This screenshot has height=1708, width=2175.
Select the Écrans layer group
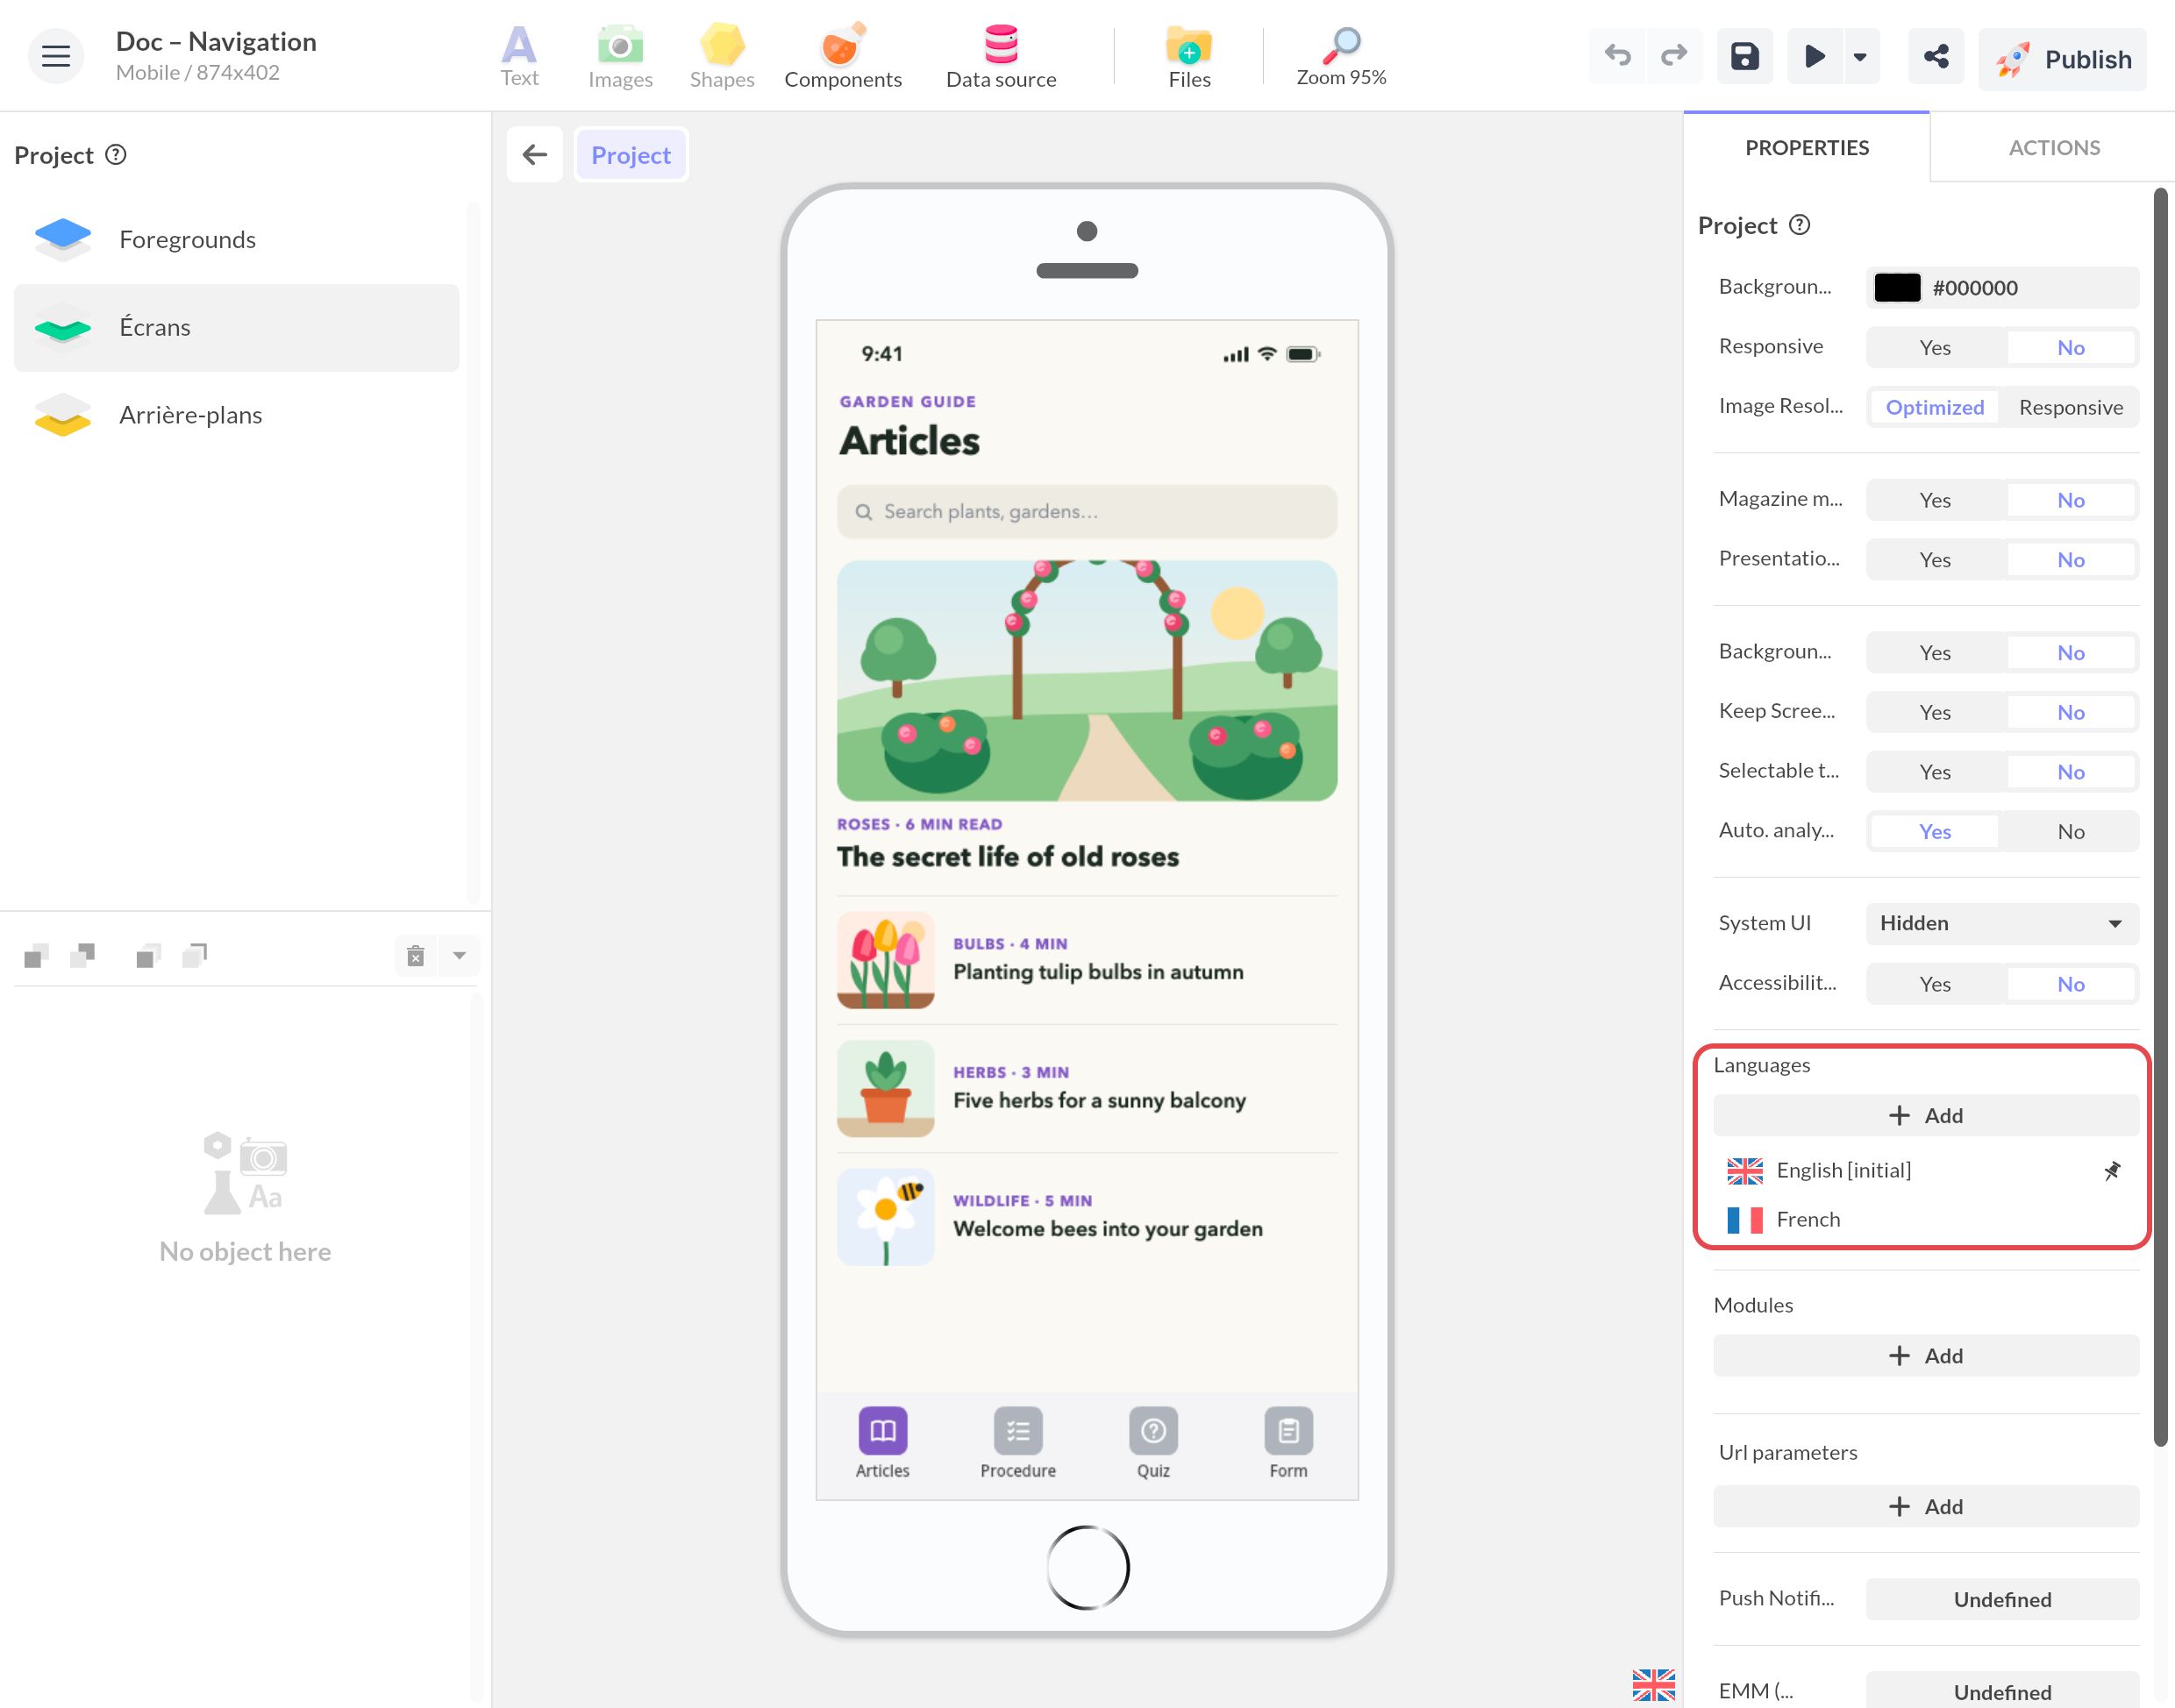[237, 328]
